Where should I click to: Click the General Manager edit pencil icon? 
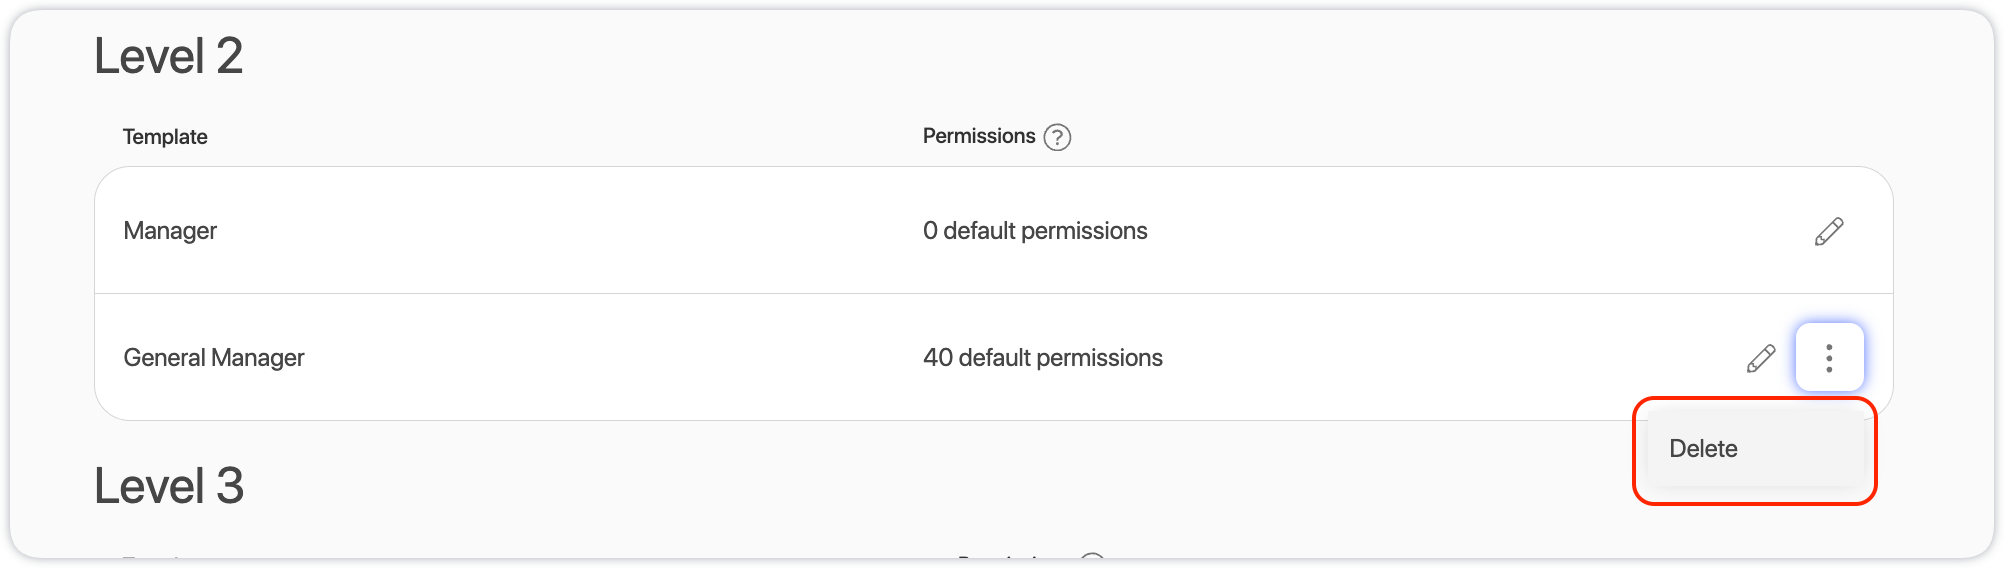click(1761, 358)
